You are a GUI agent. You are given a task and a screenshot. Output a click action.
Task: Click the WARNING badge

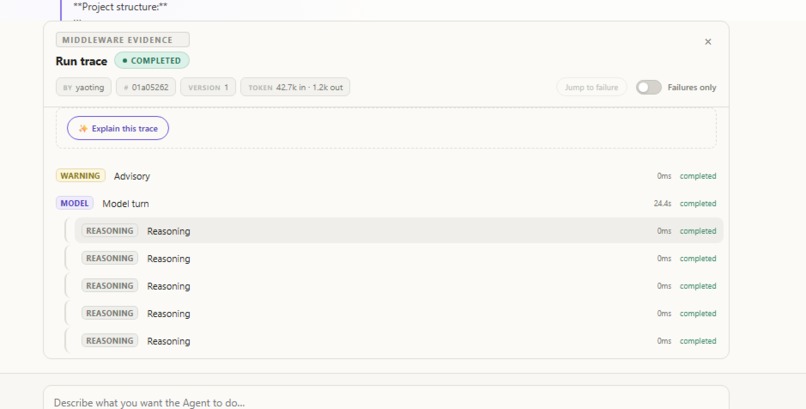pyautogui.click(x=80, y=176)
